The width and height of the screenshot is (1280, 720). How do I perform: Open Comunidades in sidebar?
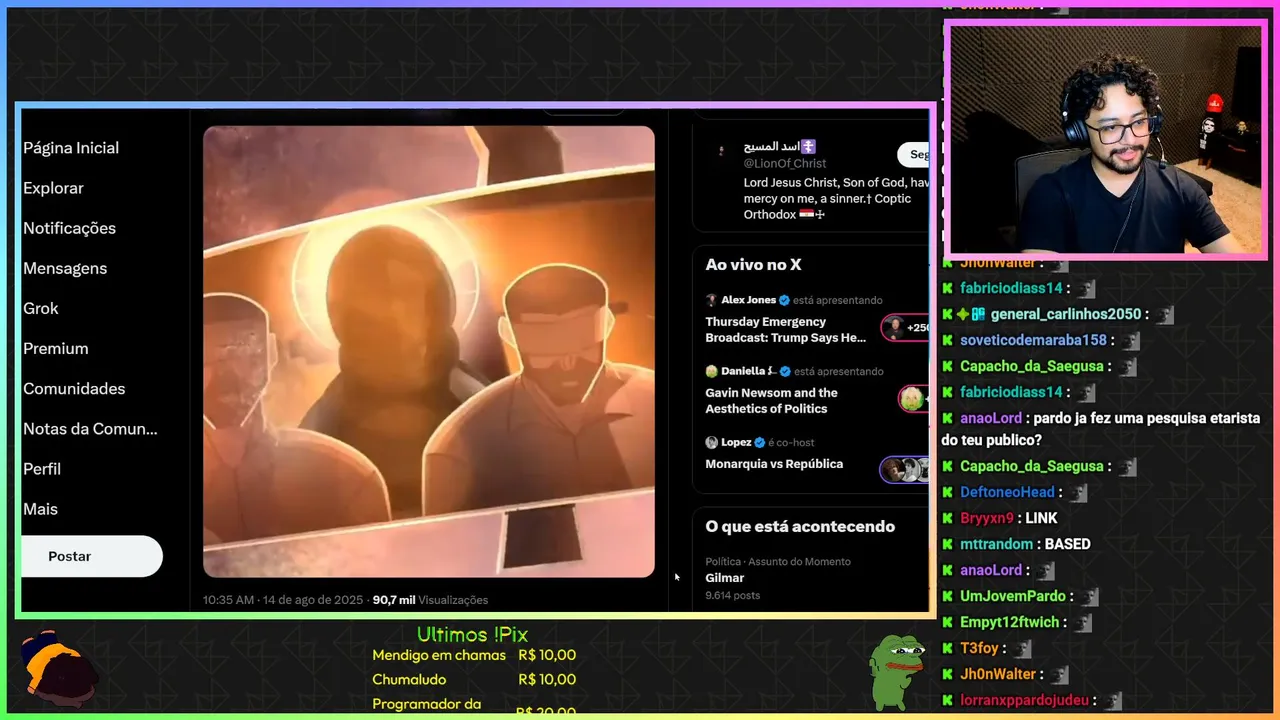[x=74, y=388]
